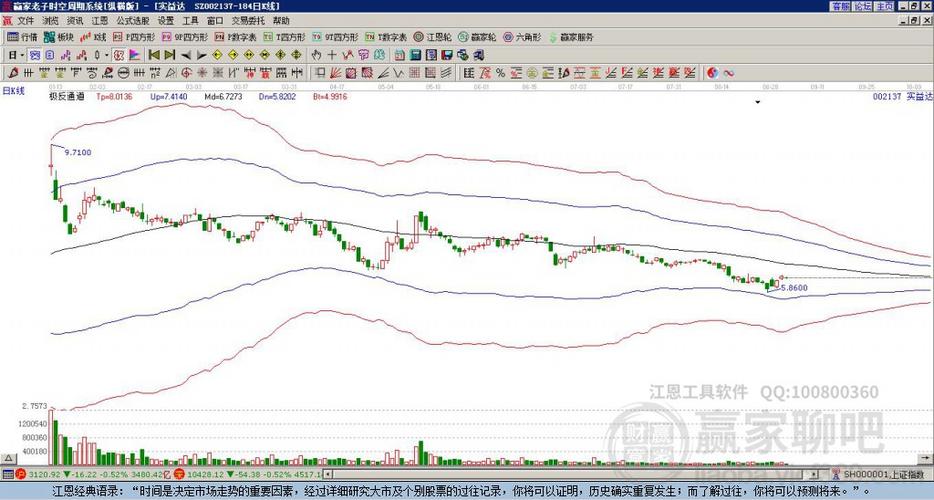Viewport: 934px width, 500px height.
Task: Open the 公式选股 menu
Action: 132,20
